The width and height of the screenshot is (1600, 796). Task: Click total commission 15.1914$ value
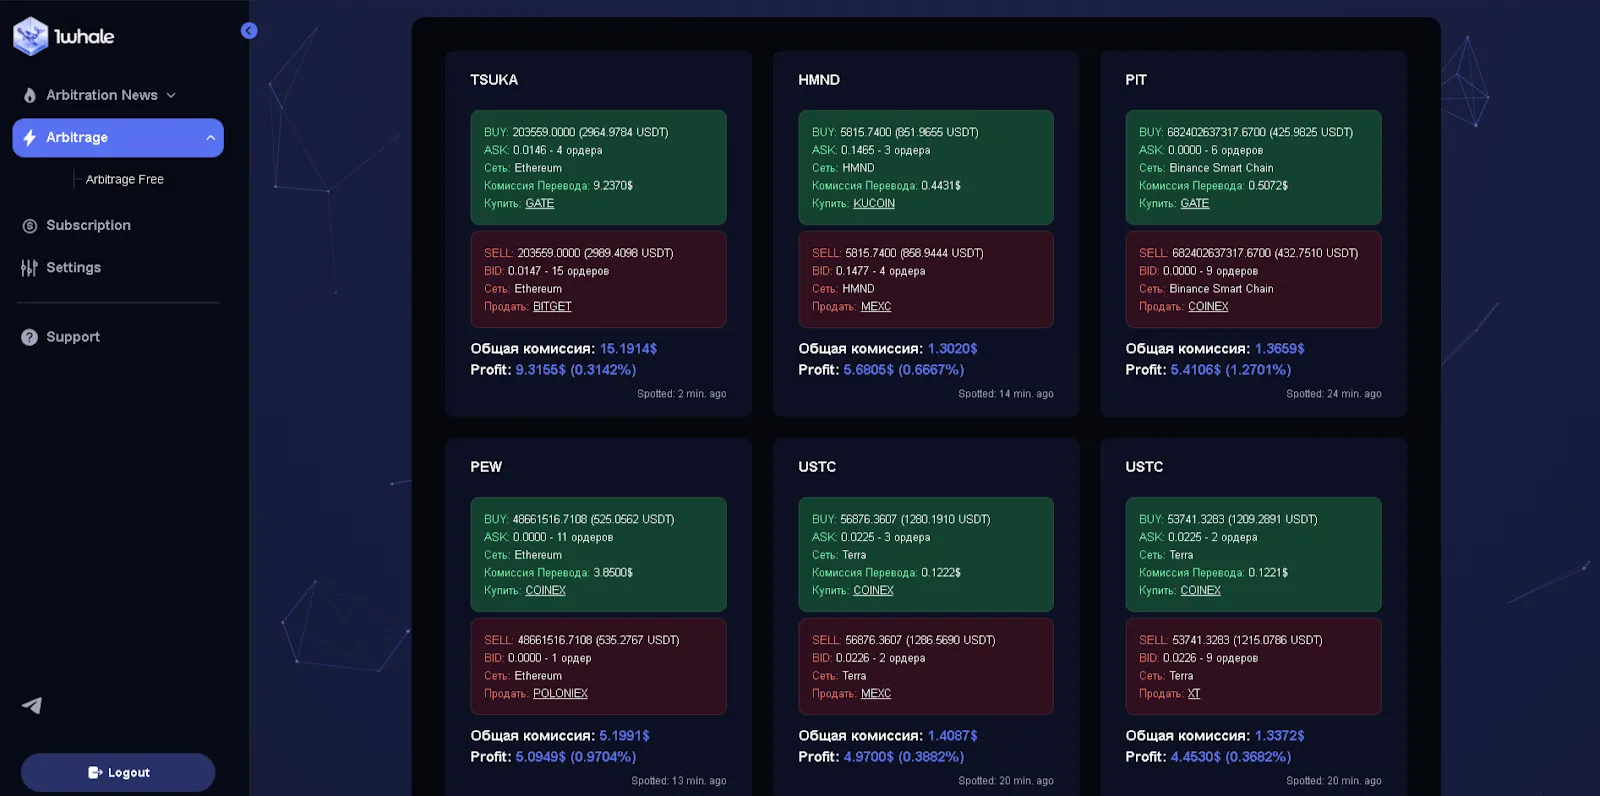coord(628,349)
